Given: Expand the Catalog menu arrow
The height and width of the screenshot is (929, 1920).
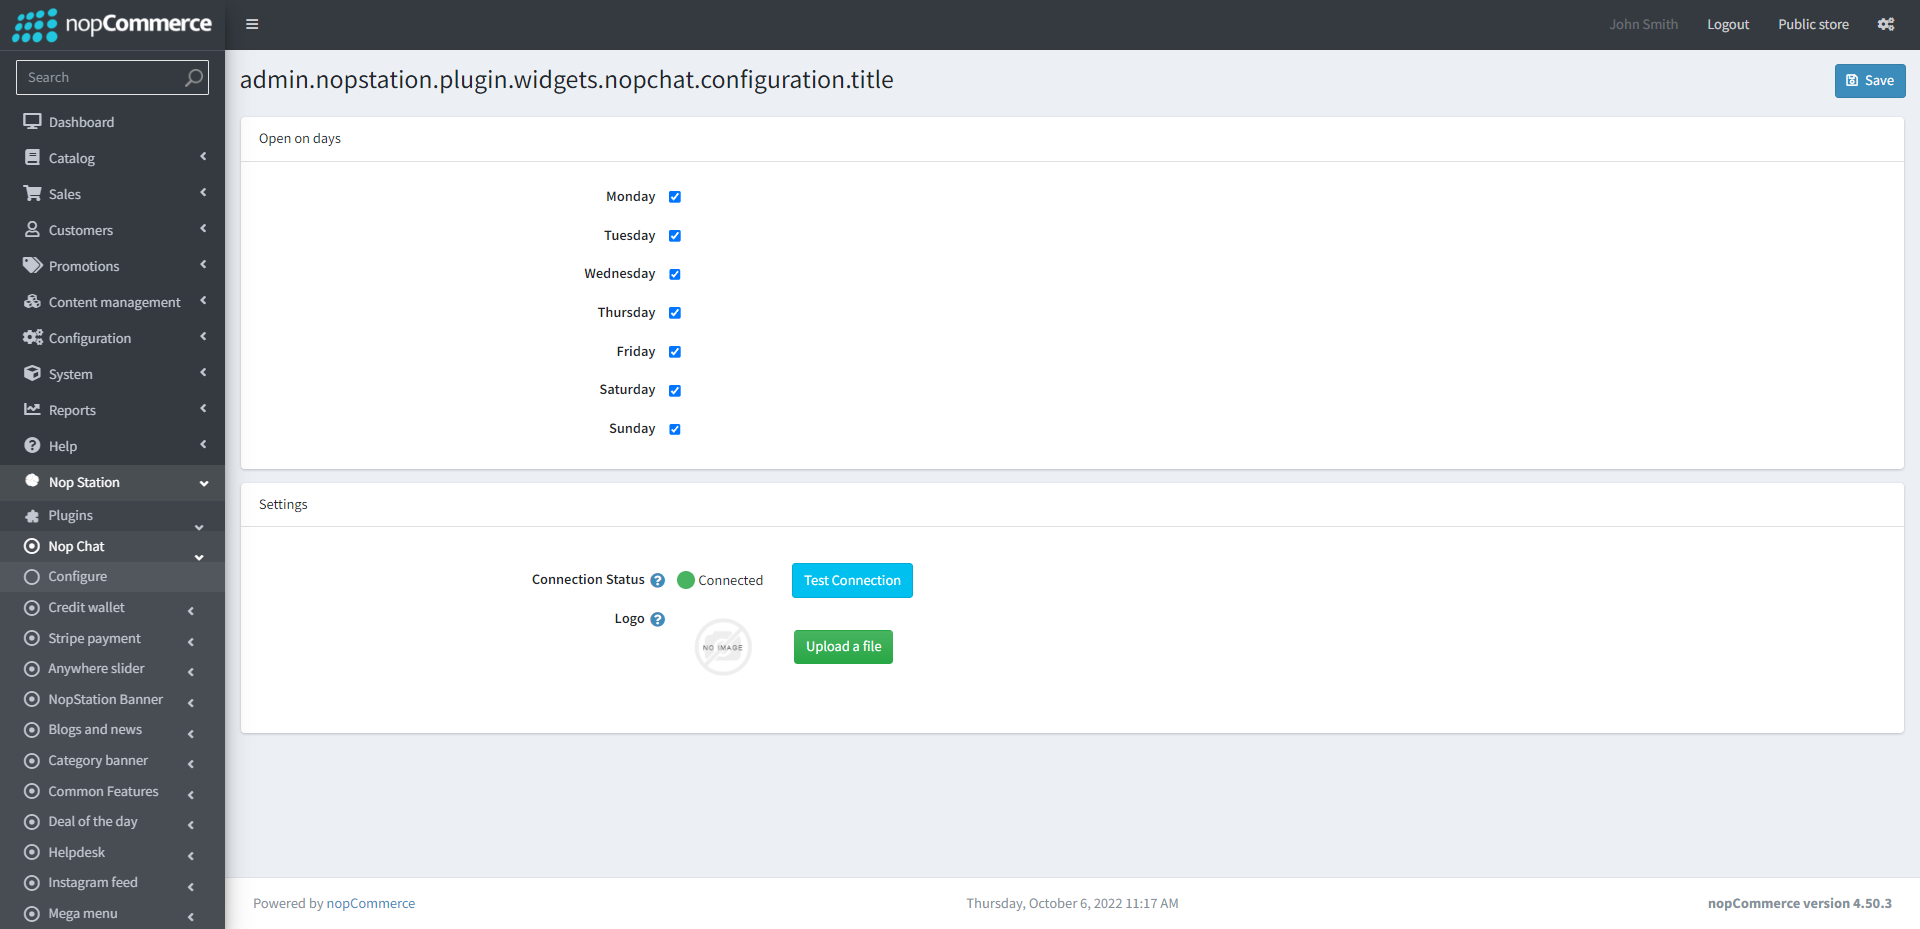Looking at the screenshot, I should 203,156.
